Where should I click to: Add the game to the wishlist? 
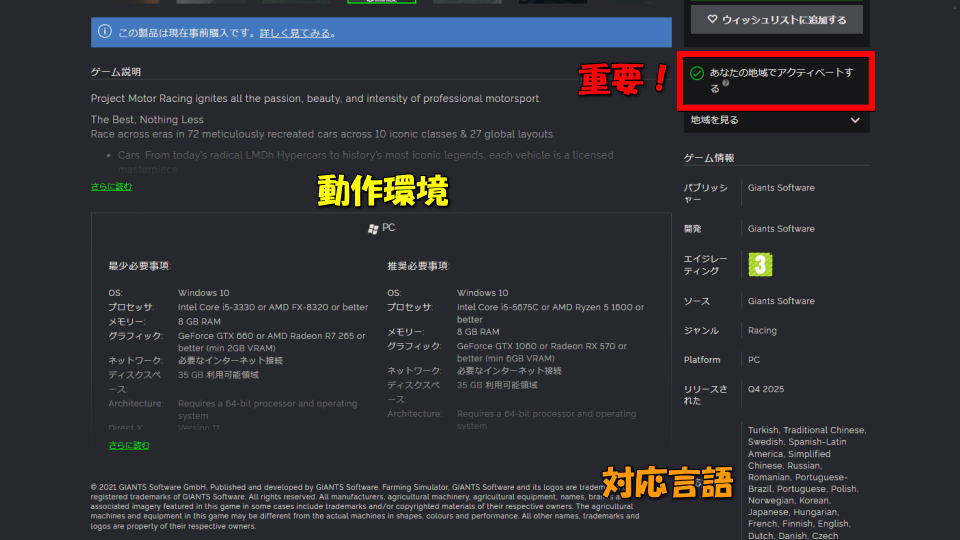coord(776,20)
